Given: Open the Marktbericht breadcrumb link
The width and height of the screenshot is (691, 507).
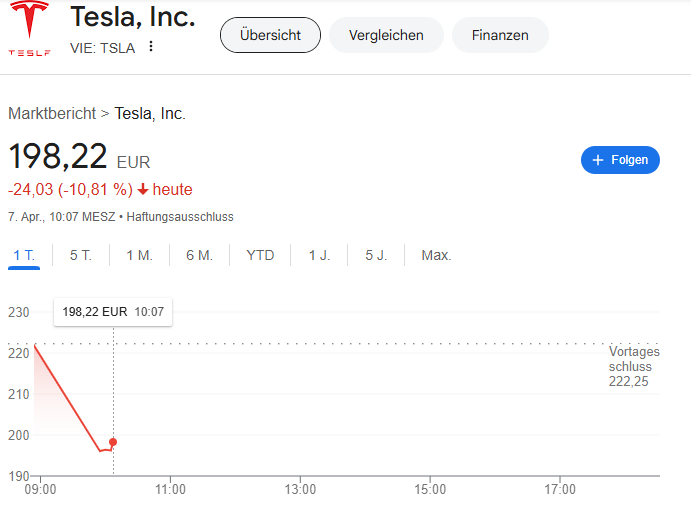Looking at the screenshot, I should pos(52,114).
